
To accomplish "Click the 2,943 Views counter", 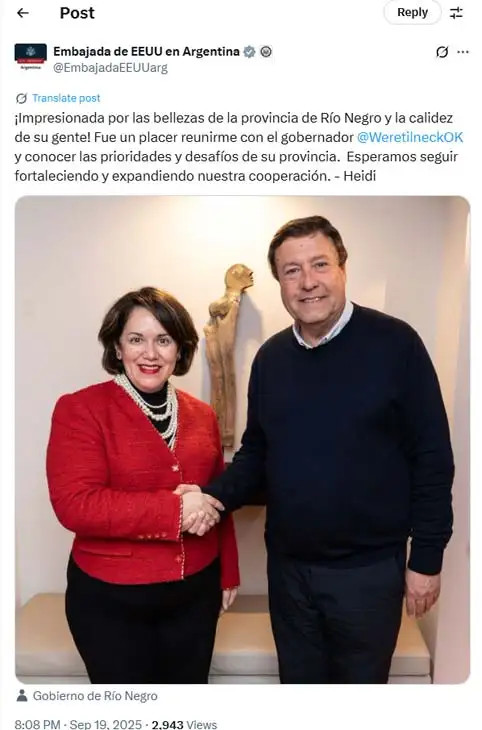I will tap(184, 724).
